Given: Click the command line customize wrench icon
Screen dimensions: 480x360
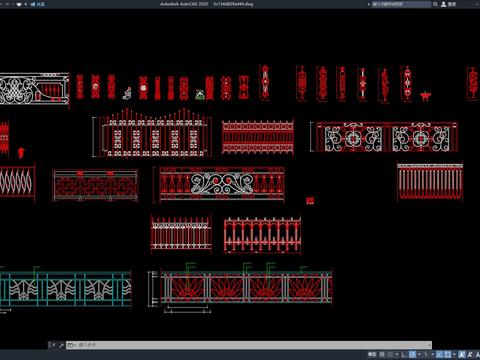Looking at the screenshot, I should pyautogui.click(x=61, y=345).
